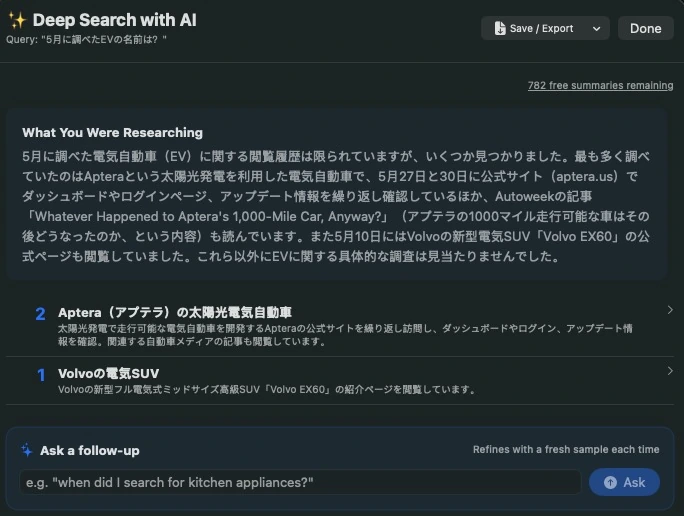
Task: Open the 782 free summaries remaining link
Action: [600, 85]
